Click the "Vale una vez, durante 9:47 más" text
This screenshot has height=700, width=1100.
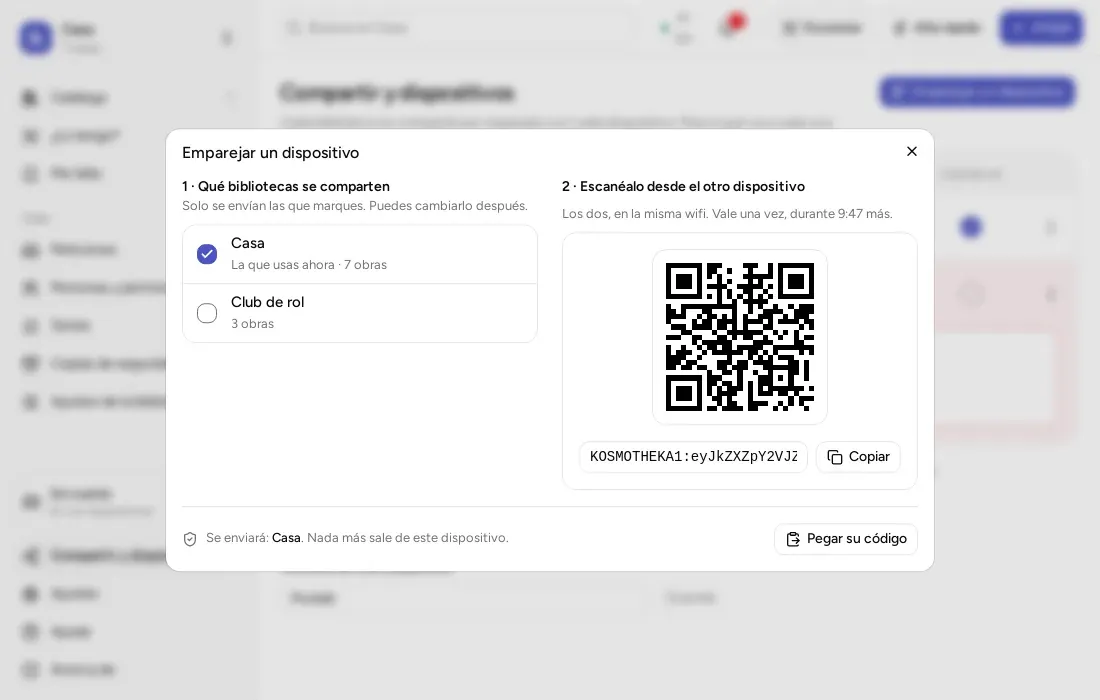[802, 213]
